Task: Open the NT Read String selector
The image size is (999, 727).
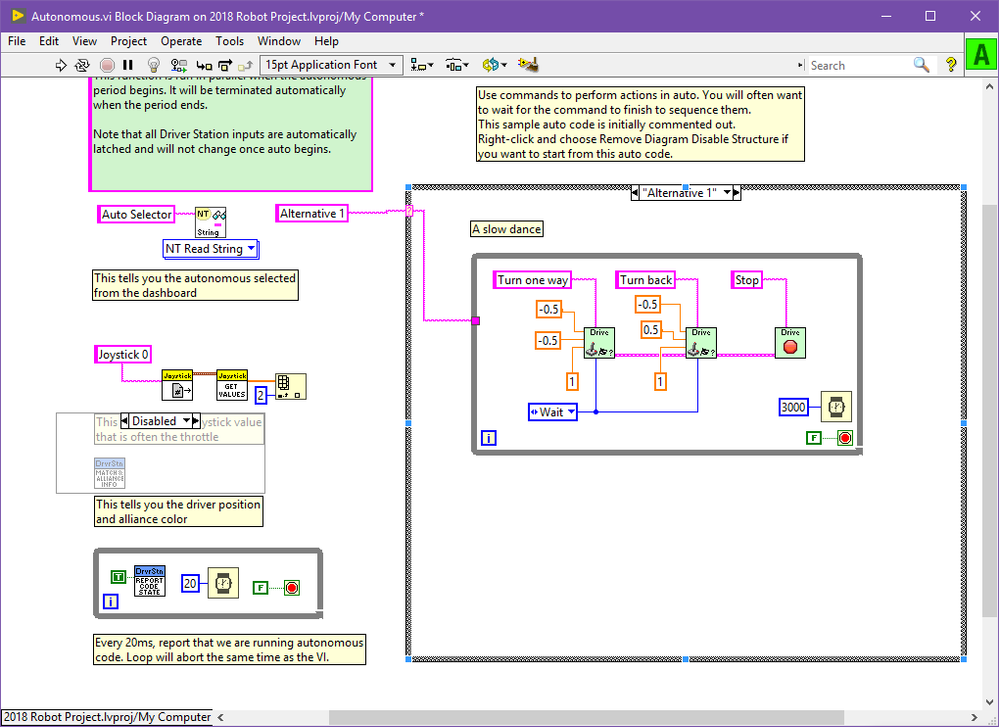Action: (210, 249)
